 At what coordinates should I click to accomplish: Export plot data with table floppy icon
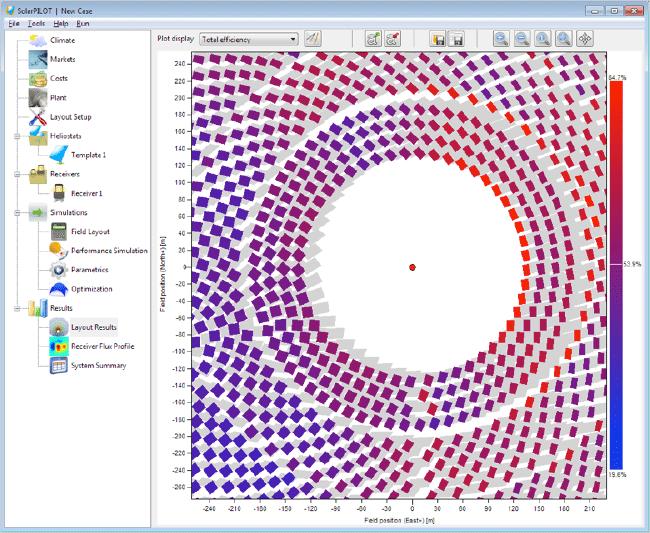(x=456, y=39)
